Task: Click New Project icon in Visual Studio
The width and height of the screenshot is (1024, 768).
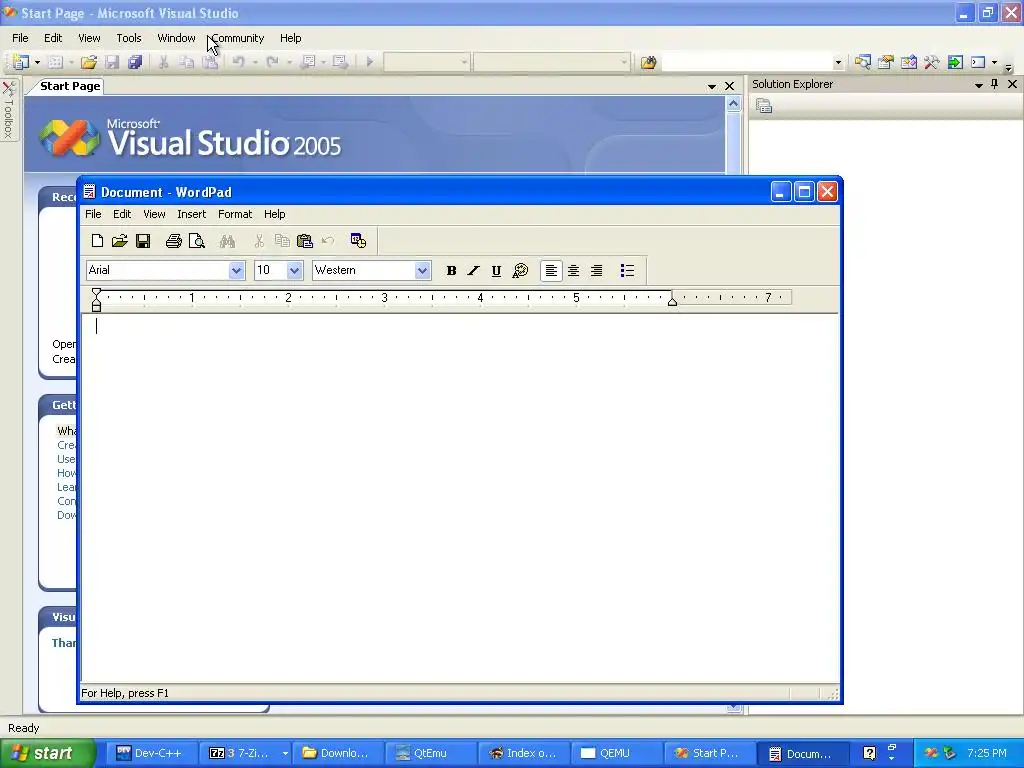Action: 21,62
